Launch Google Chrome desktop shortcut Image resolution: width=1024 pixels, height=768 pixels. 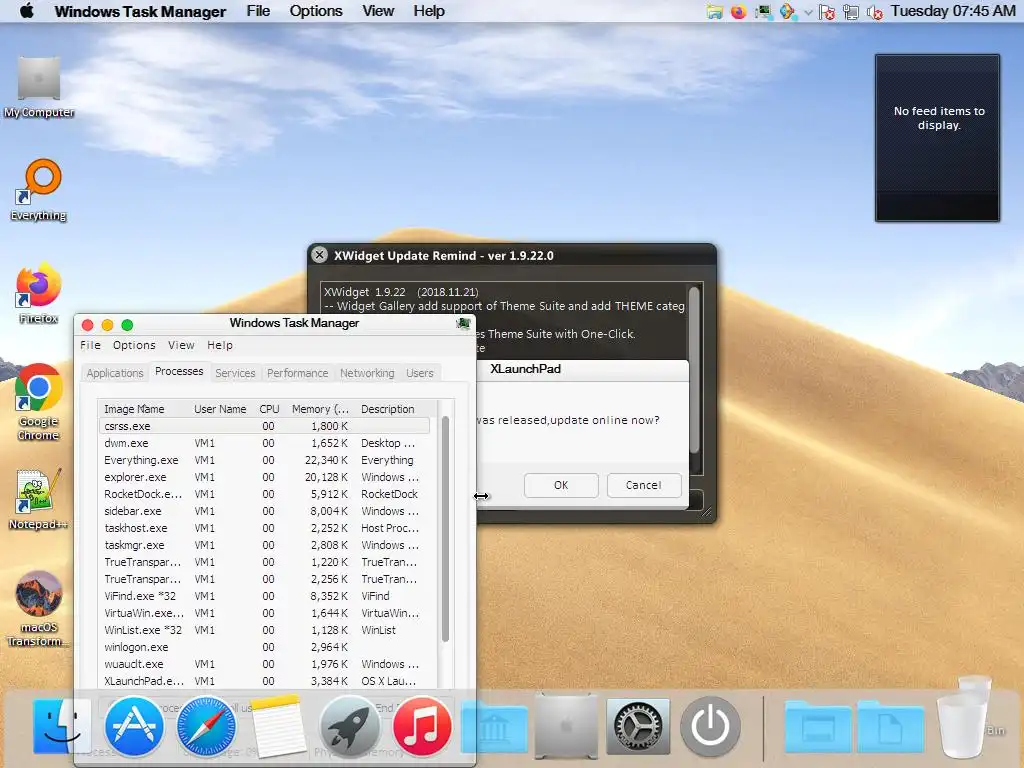pos(39,402)
